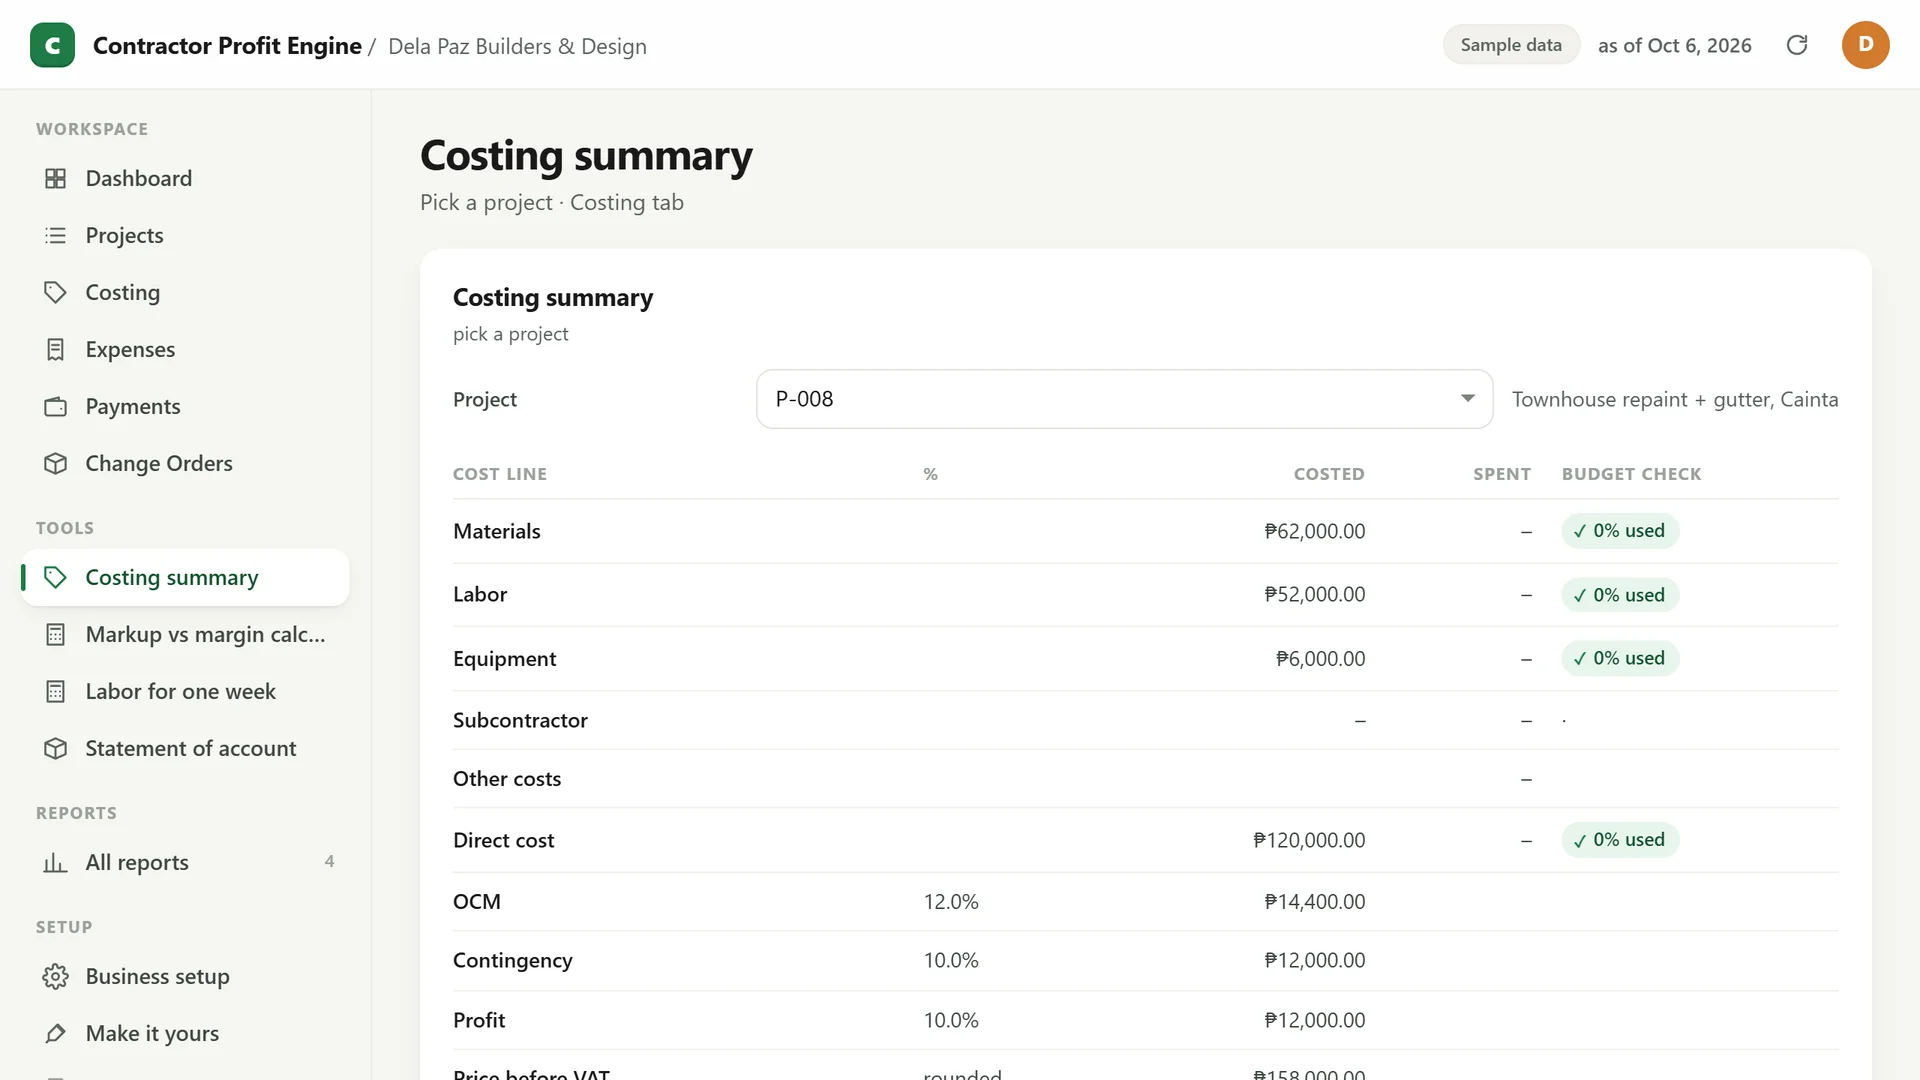The width and height of the screenshot is (1920, 1080).
Task: Open Expenses in the sidebar
Action: pos(185,349)
